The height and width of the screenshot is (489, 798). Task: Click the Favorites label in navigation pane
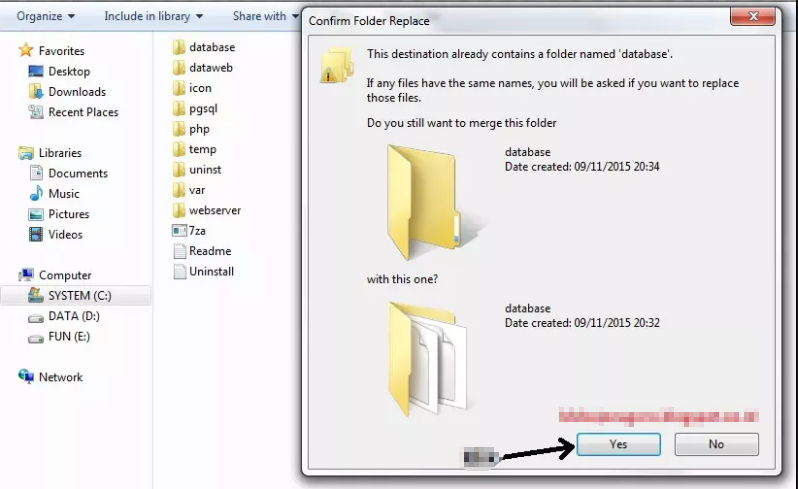[62, 51]
